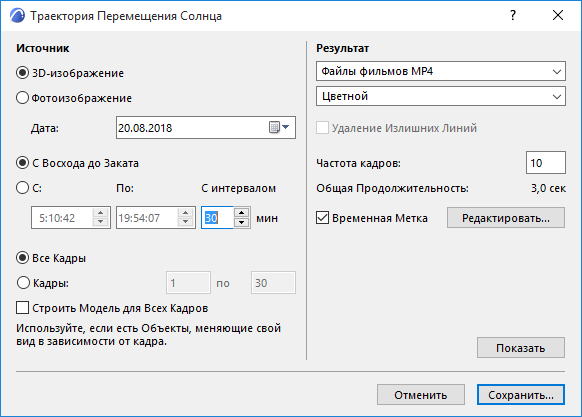This screenshot has height=417, width=582.
Task: Click the Результат section heading
Action: 343,48
